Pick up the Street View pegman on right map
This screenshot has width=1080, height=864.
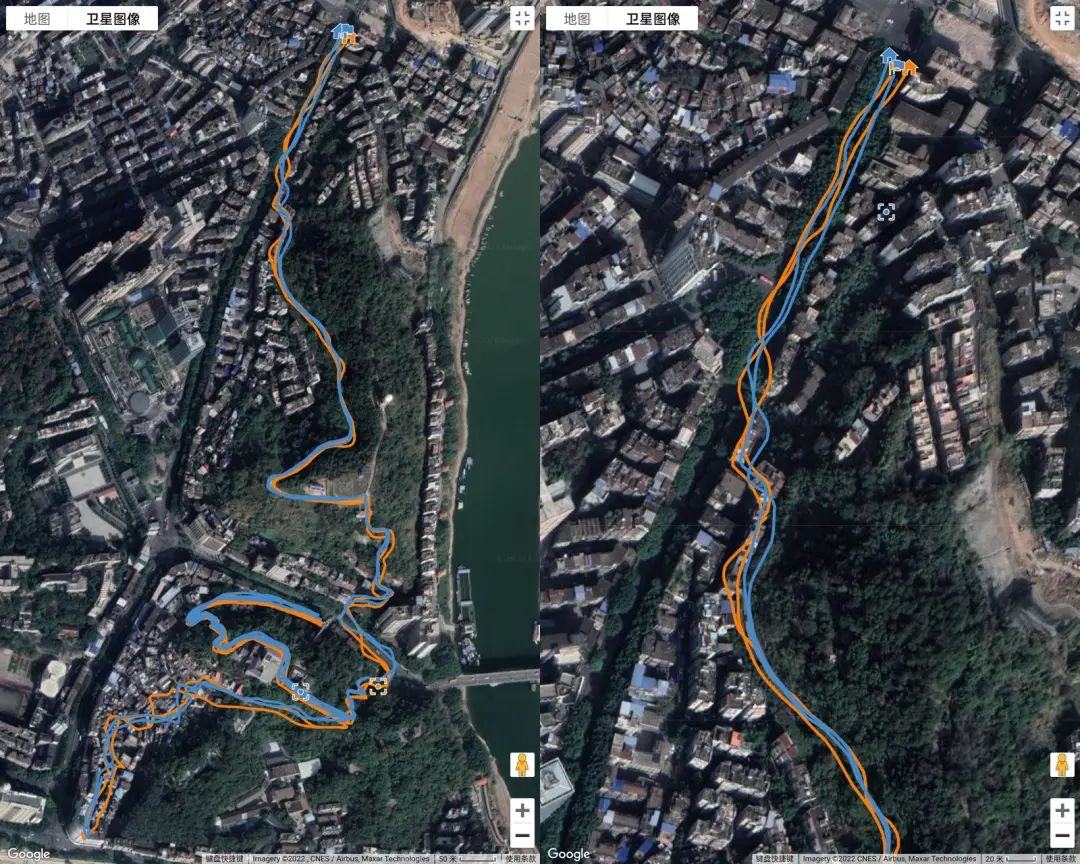click(1062, 765)
